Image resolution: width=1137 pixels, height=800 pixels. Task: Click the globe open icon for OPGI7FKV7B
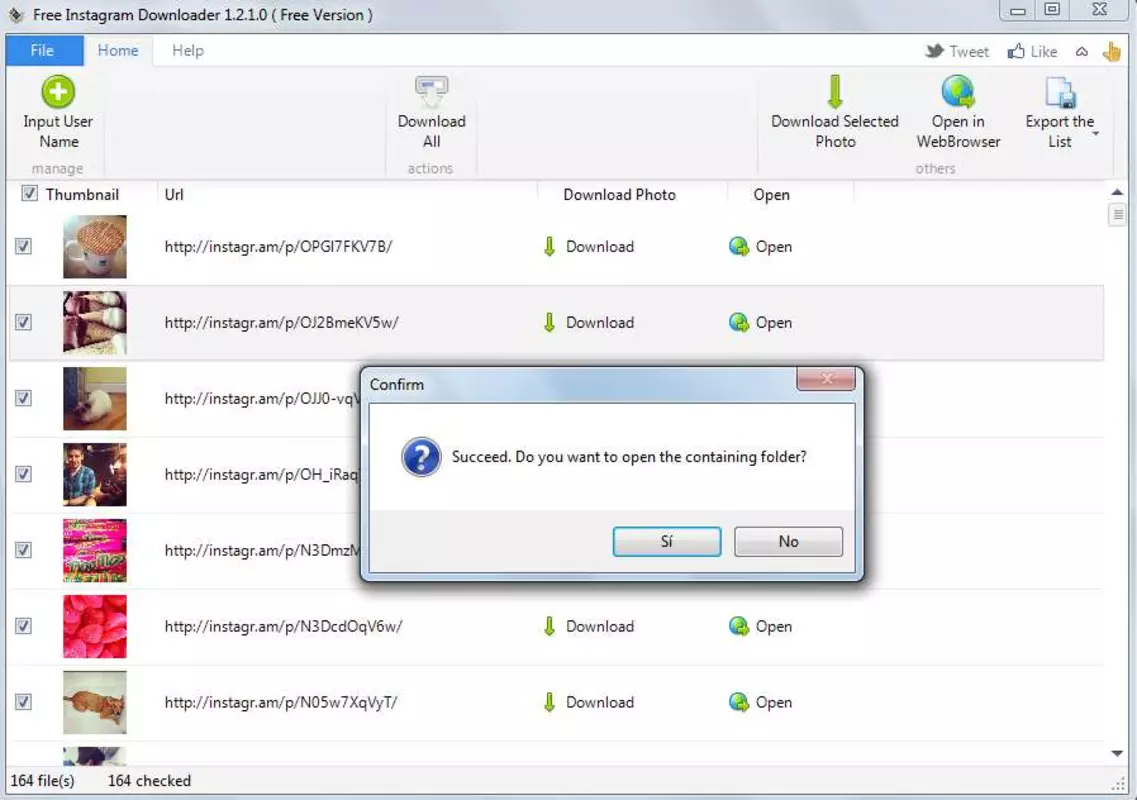[739, 247]
